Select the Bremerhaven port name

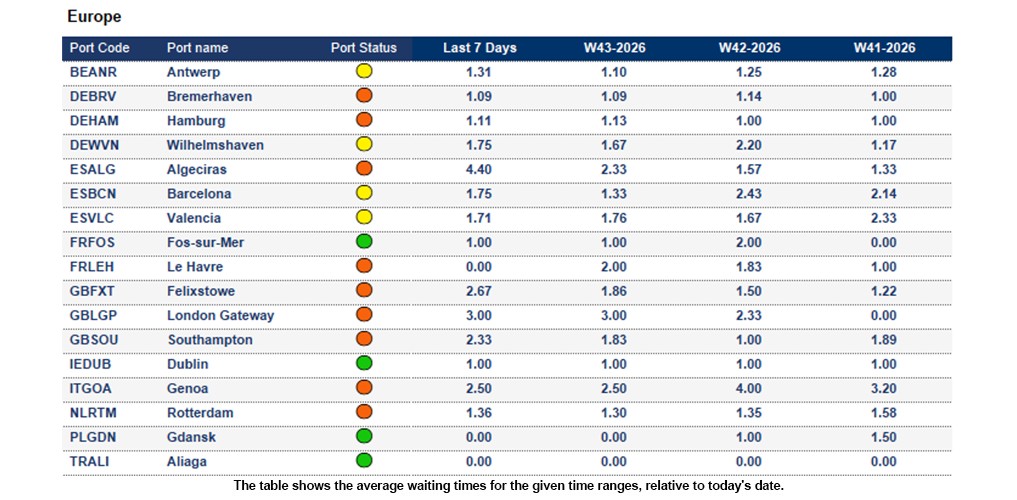pos(209,97)
